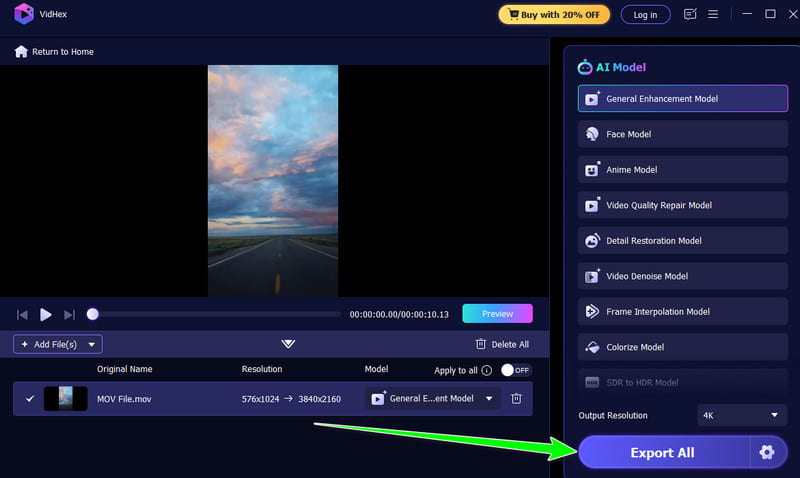The image size is (800, 478).
Task: Toggle the Apply to all switch
Action: 516,370
